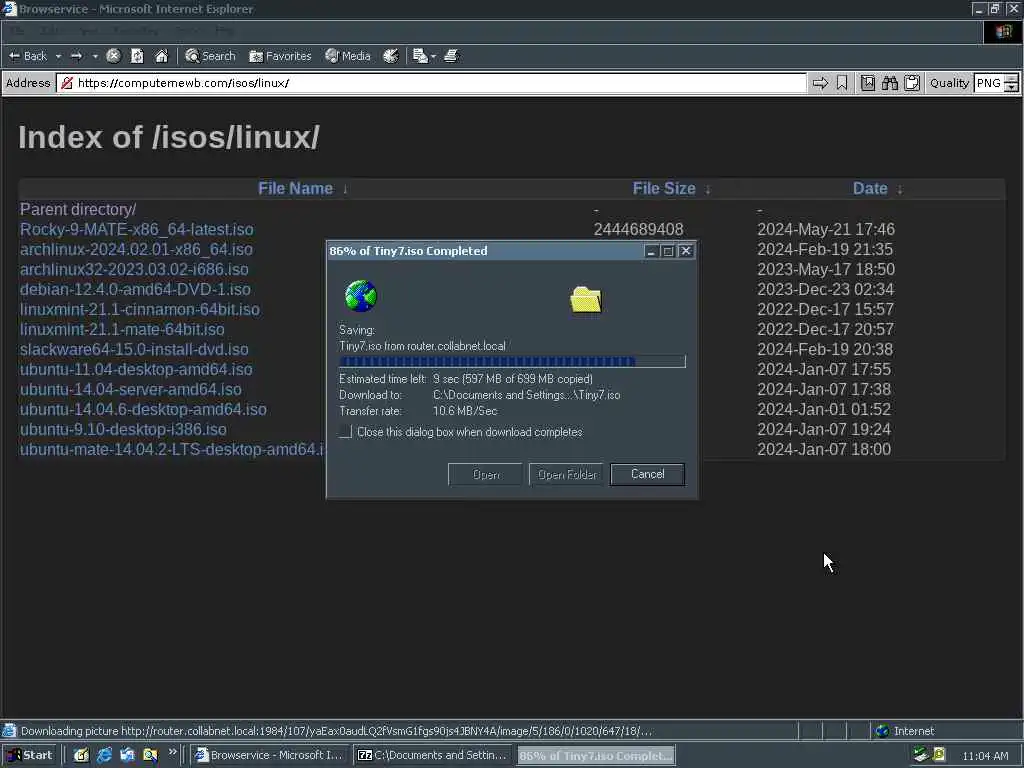Screen dimensions: 1024x768
Task: Click the bookmark icon beside the Go arrow
Action: [842, 83]
